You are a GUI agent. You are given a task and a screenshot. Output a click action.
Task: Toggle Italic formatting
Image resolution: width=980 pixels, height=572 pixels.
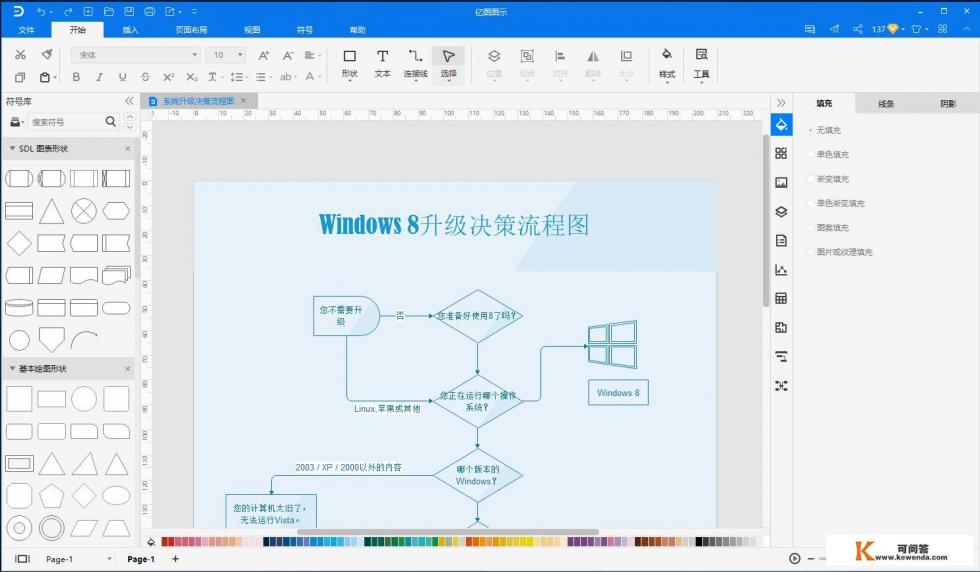(99, 76)
